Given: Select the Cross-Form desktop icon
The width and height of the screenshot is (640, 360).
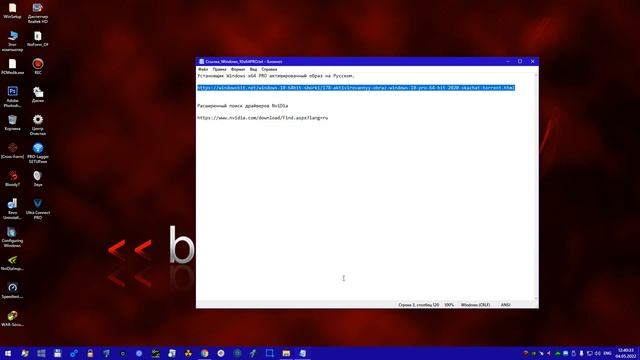Looking at the screenshot, I should 12,150.
